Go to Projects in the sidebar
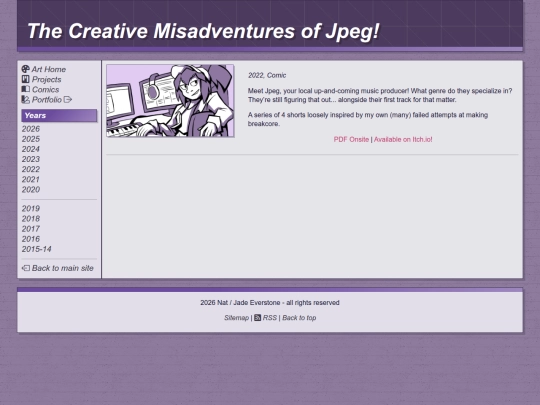Screen dimensions: 540x405 click(x=46, y=79)
